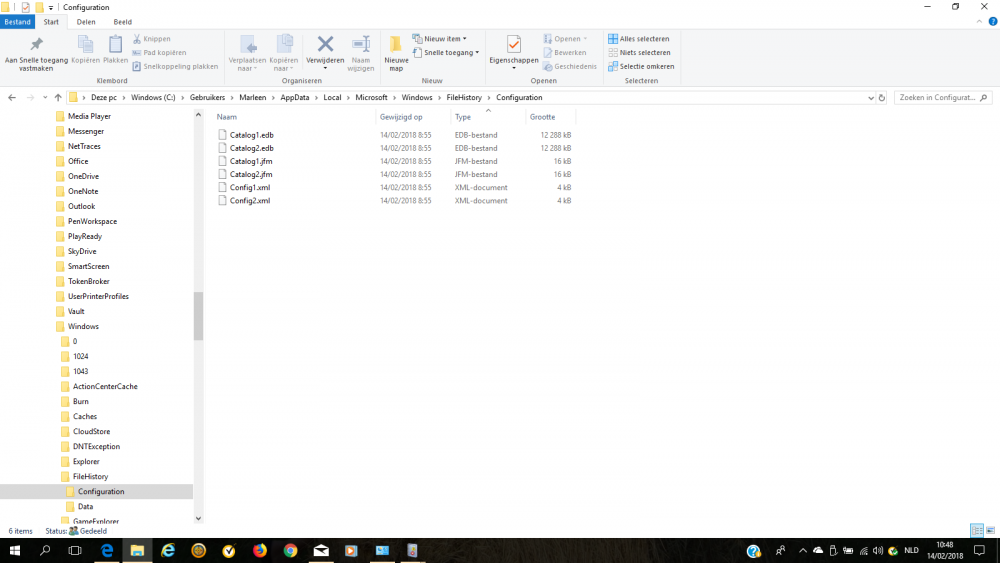Open the Mail app from taskbar
Screen dimensions: 1000x563
321,550
